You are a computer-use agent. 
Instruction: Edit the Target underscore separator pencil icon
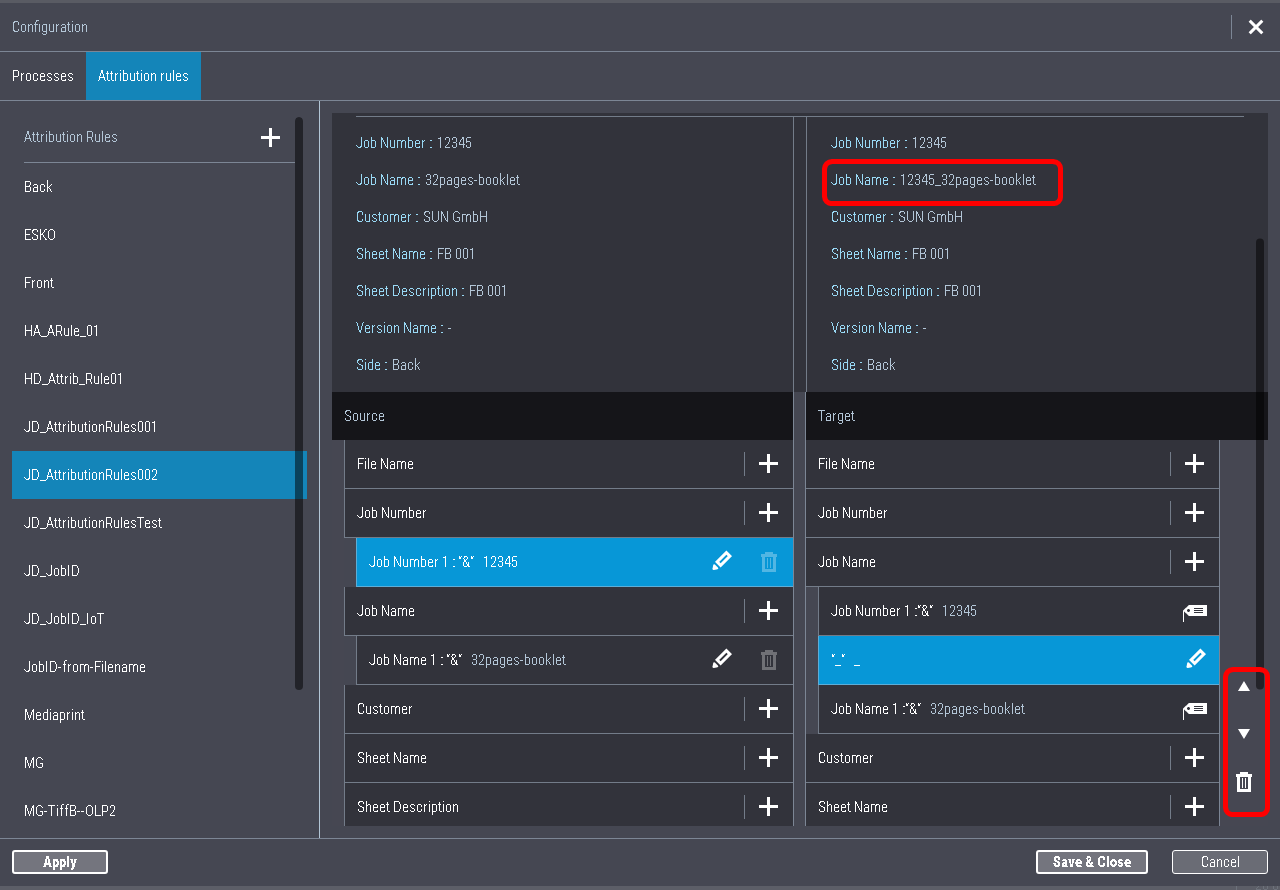click(x=1196, y=659)
